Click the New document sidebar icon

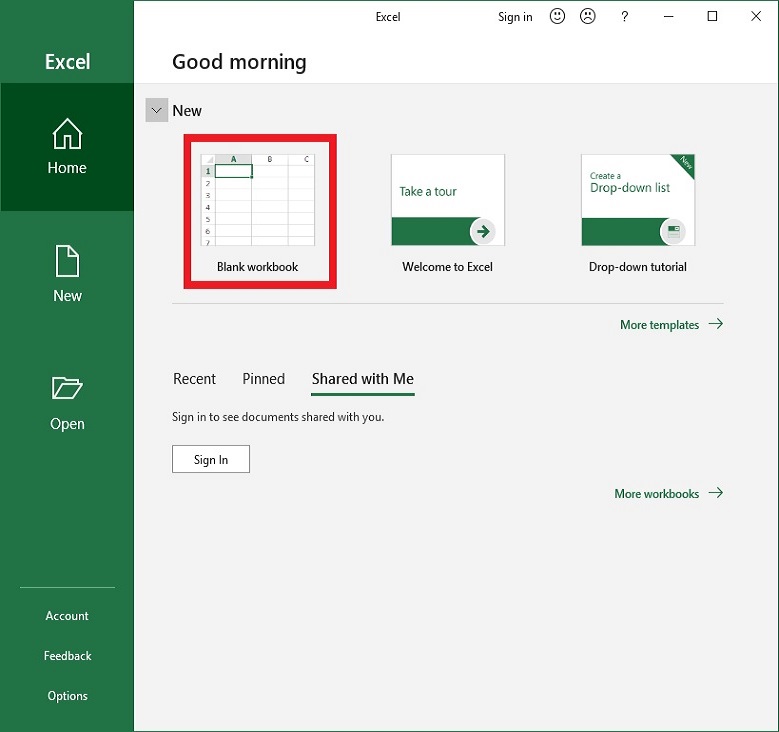pos(67,261)
